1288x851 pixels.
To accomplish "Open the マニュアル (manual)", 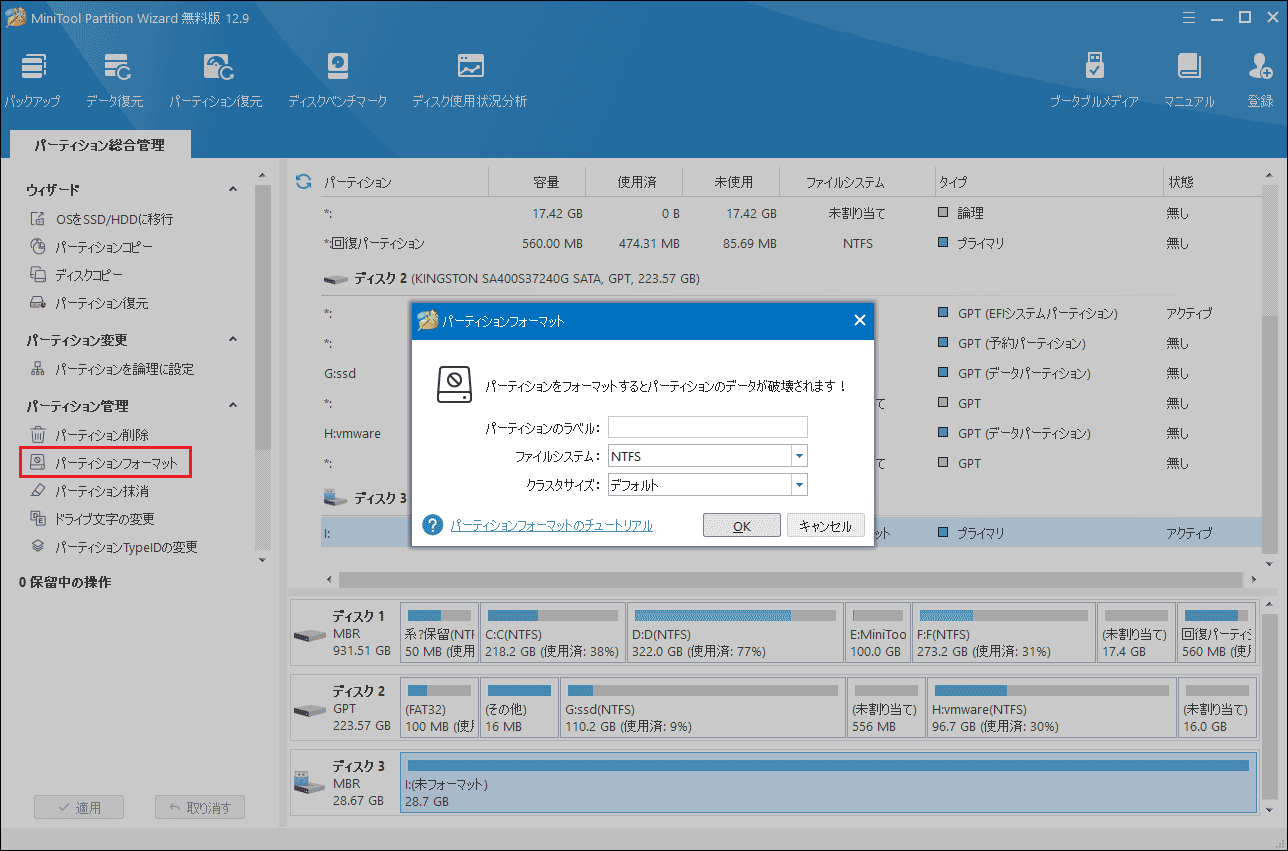I will pos(1188,78).
